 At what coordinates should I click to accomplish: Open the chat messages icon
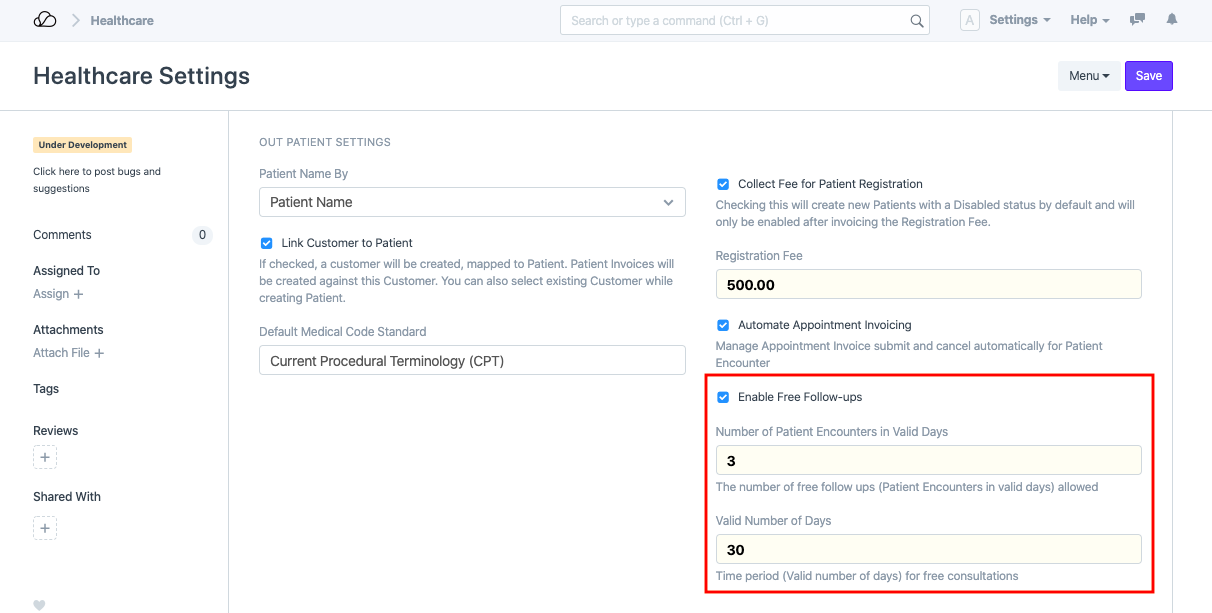pyautogui.click(x=1137, y=20)
